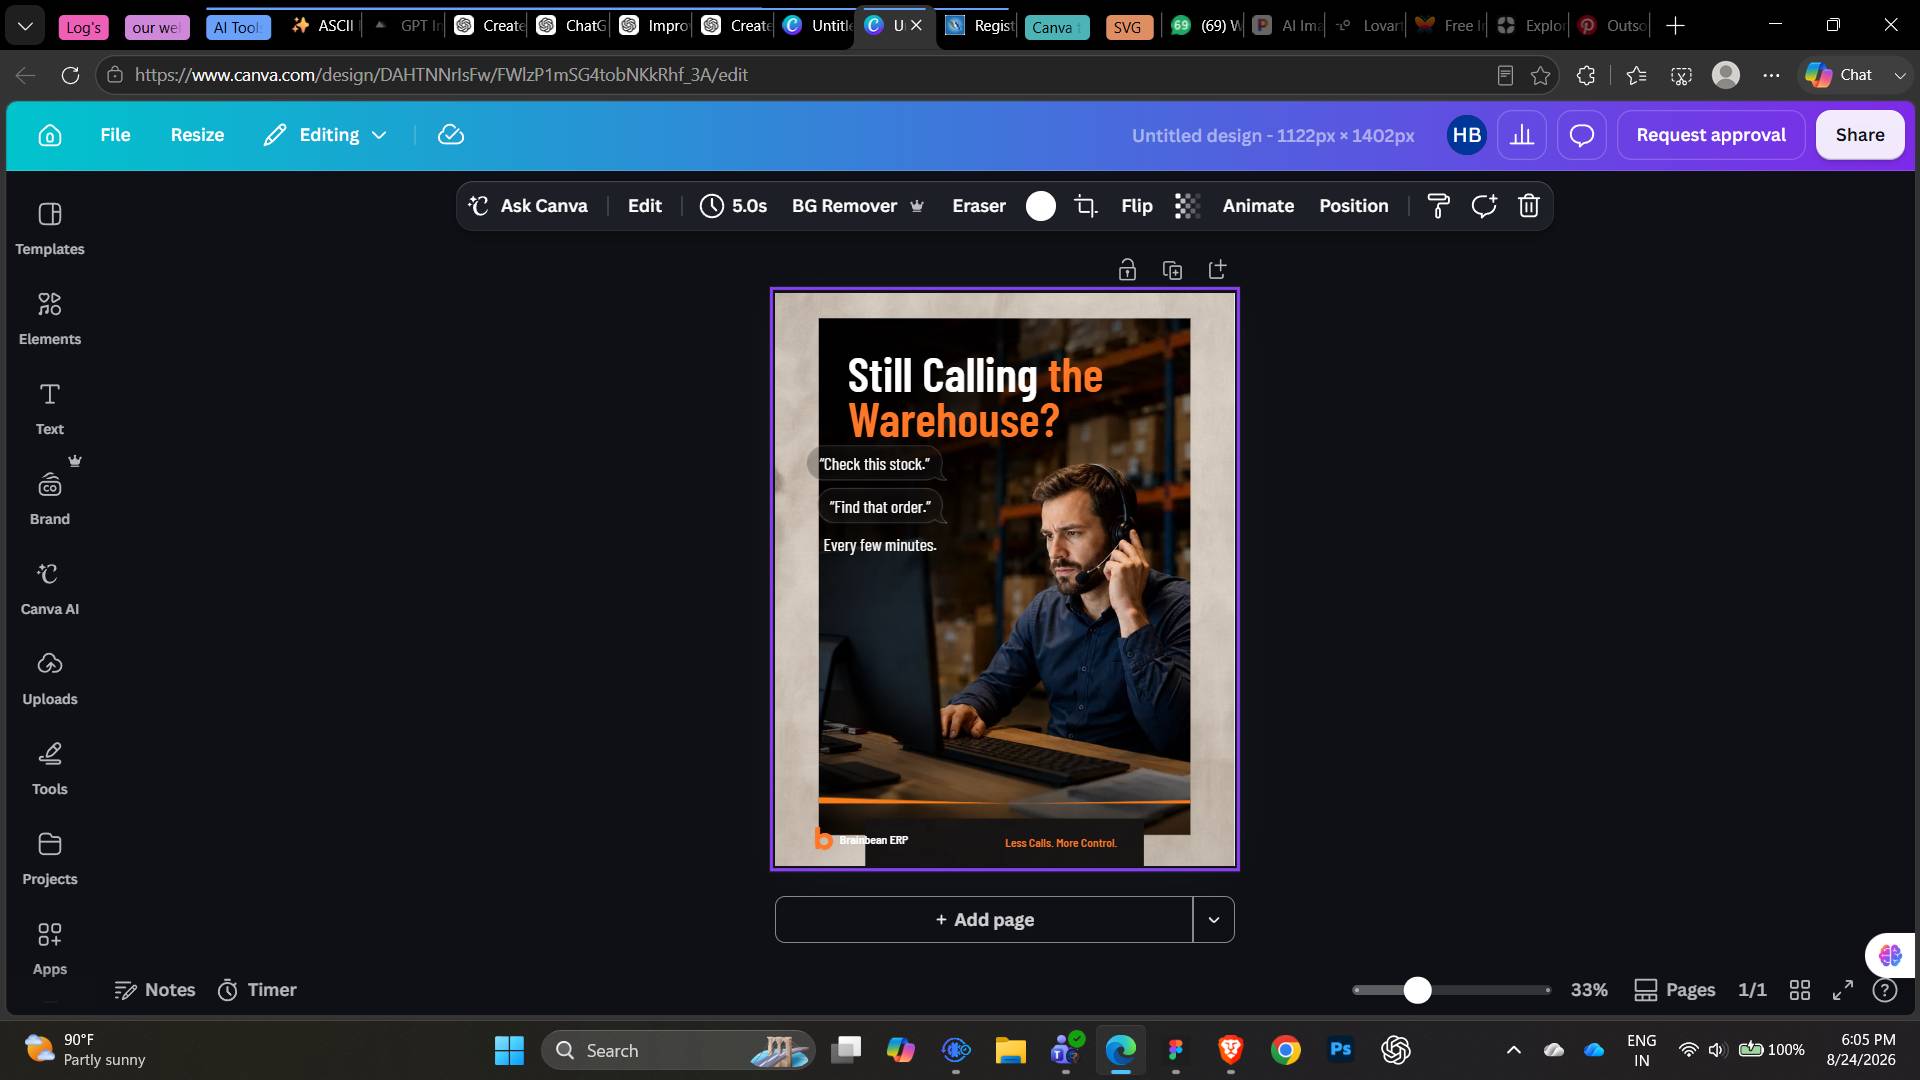Image resolution: width=1920 pixels, height=1080 pixels.
Task: Expand the Add page options arrow
Action: pos(1214,920)
